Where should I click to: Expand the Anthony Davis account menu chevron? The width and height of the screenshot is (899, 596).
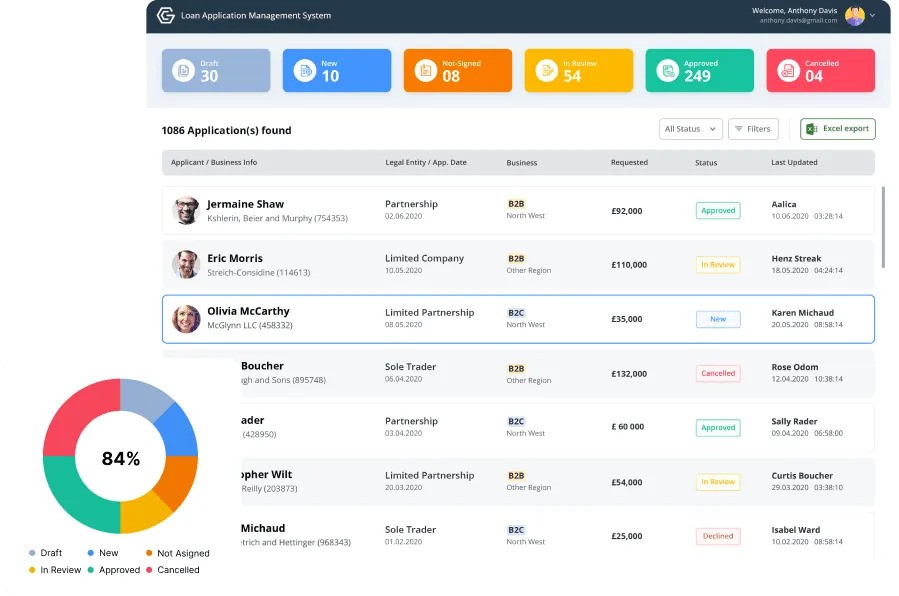click(x=874, y=16)
